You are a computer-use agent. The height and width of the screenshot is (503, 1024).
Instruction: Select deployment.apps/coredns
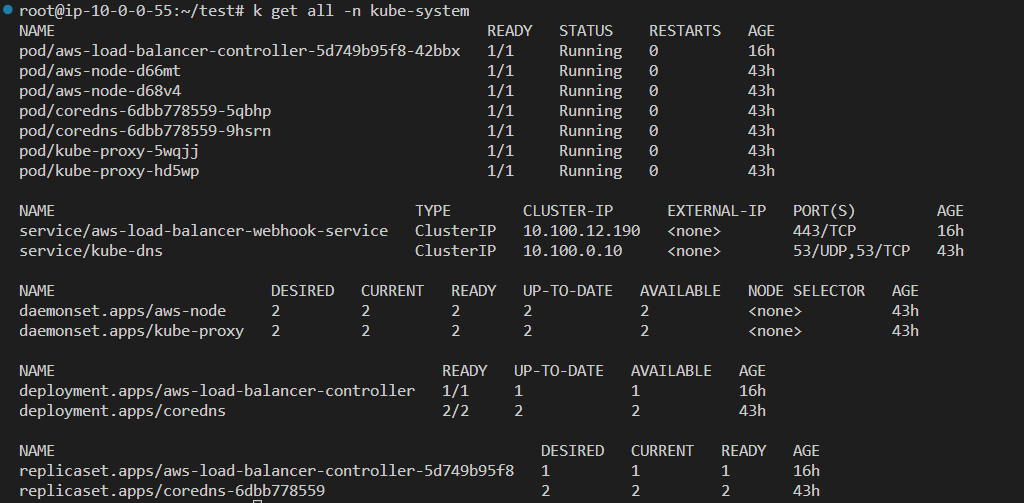tap(122, 411)
